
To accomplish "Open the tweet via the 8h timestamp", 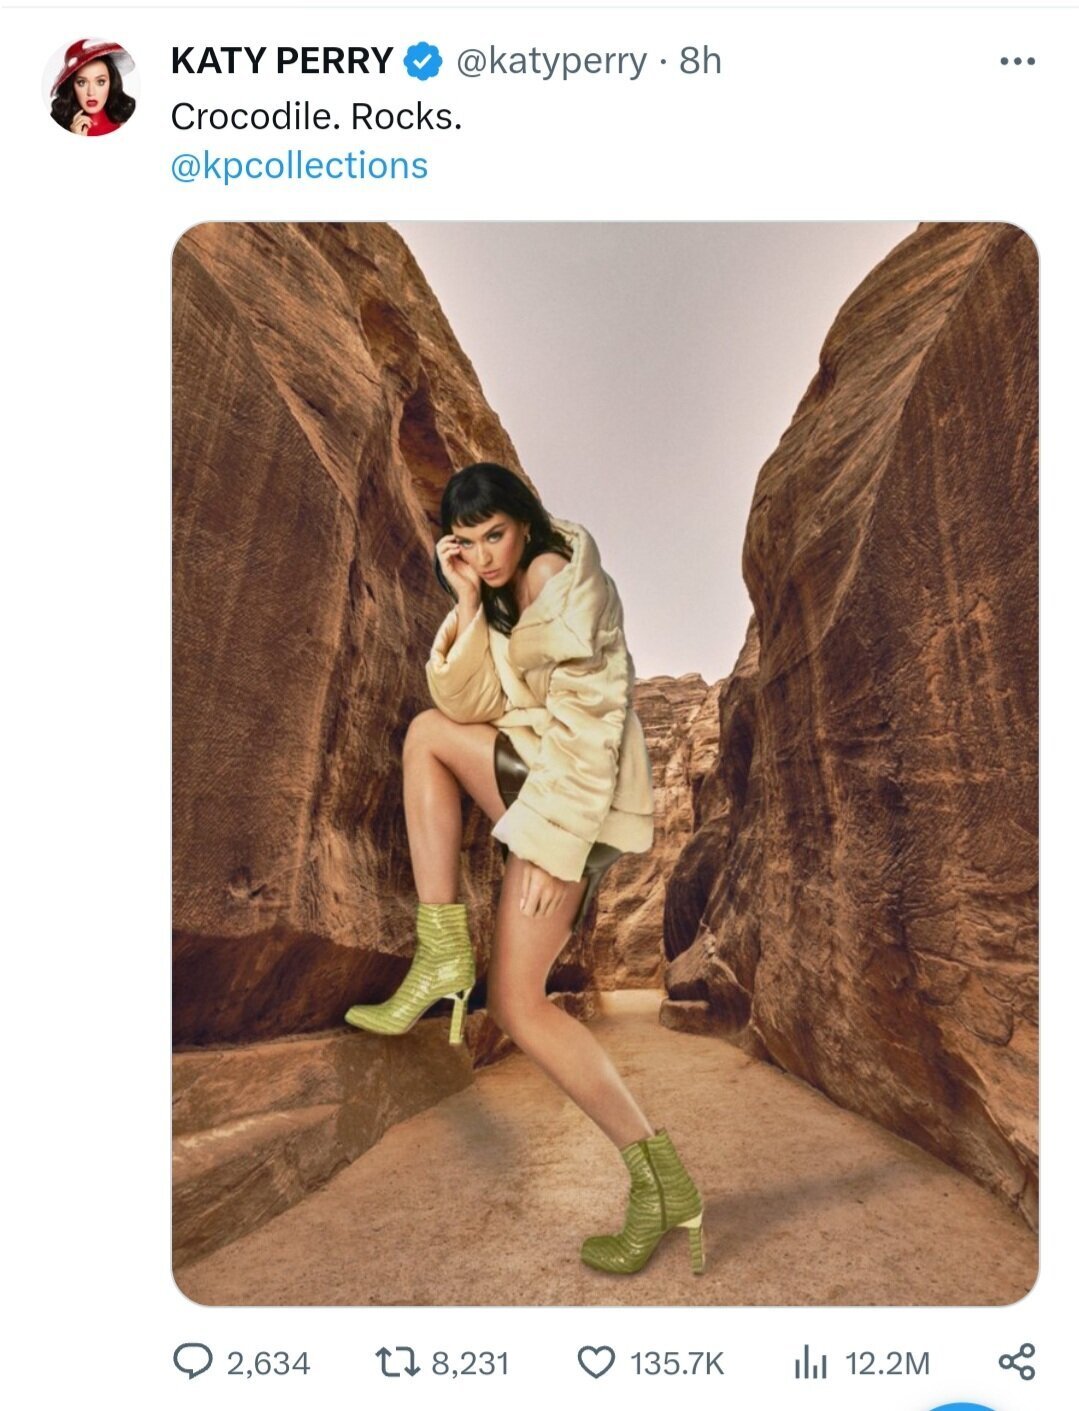I will 700,61.
